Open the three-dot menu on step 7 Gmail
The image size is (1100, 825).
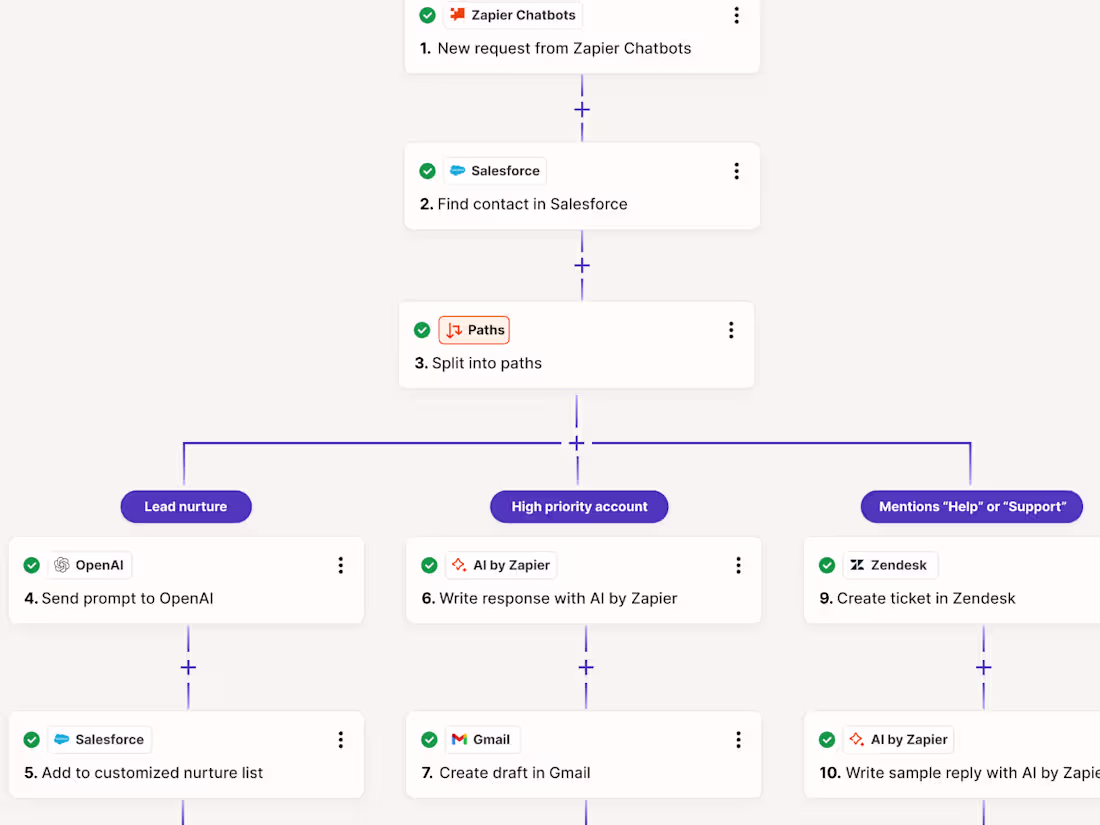[738, 739]
